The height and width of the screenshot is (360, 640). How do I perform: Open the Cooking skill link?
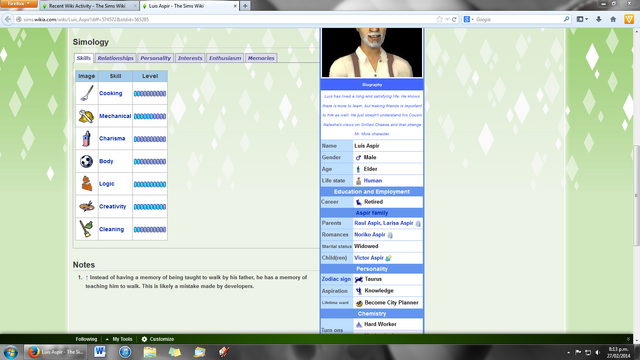pyautogui.click(x=111, y=93)
